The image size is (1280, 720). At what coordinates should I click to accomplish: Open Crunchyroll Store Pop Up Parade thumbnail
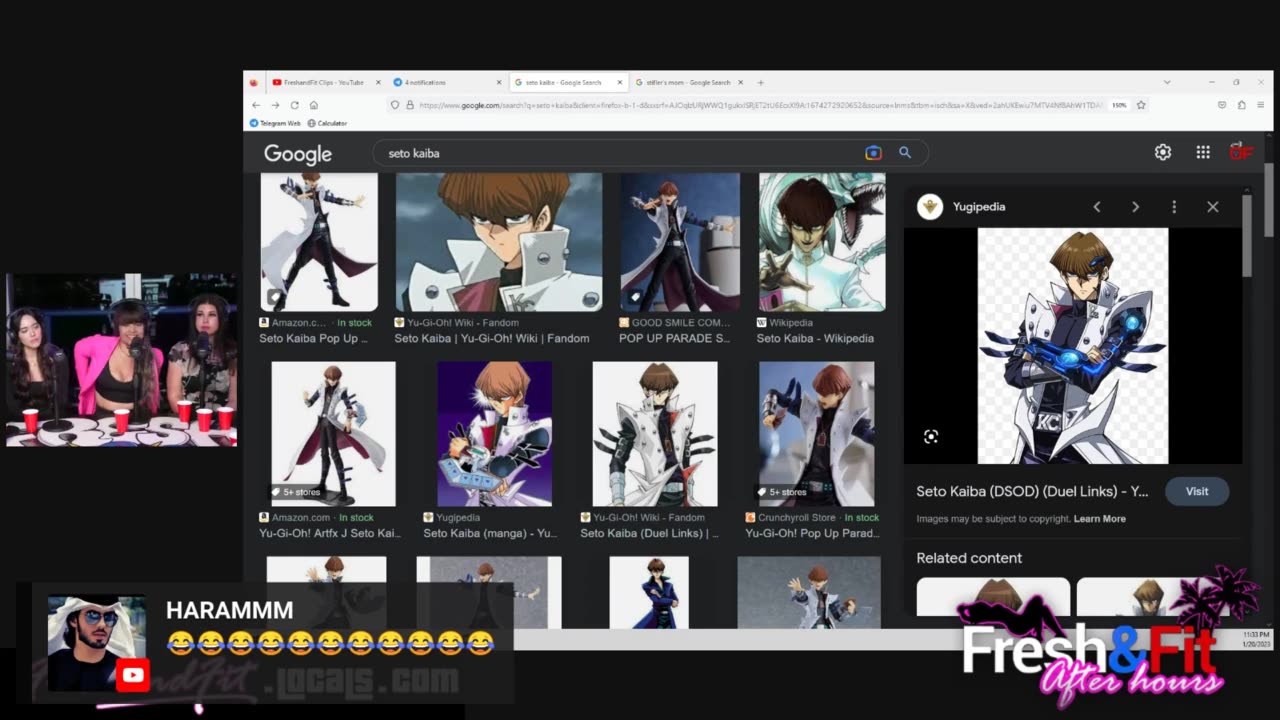(x=817, y=434)
